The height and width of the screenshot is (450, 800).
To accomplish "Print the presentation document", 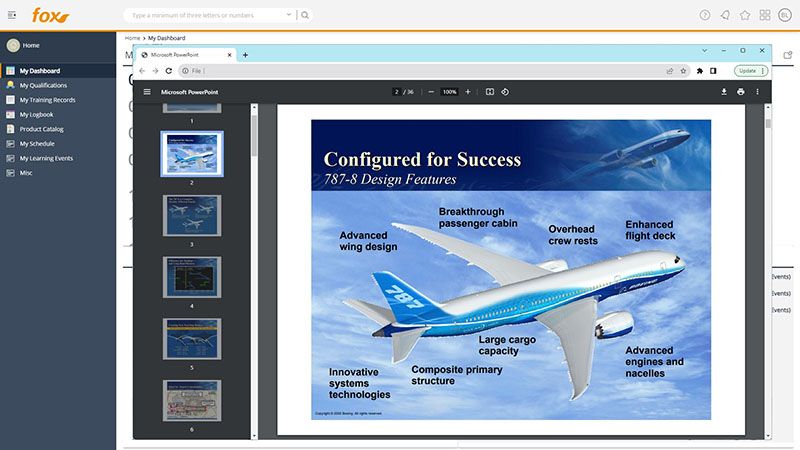I will [741, 92].
